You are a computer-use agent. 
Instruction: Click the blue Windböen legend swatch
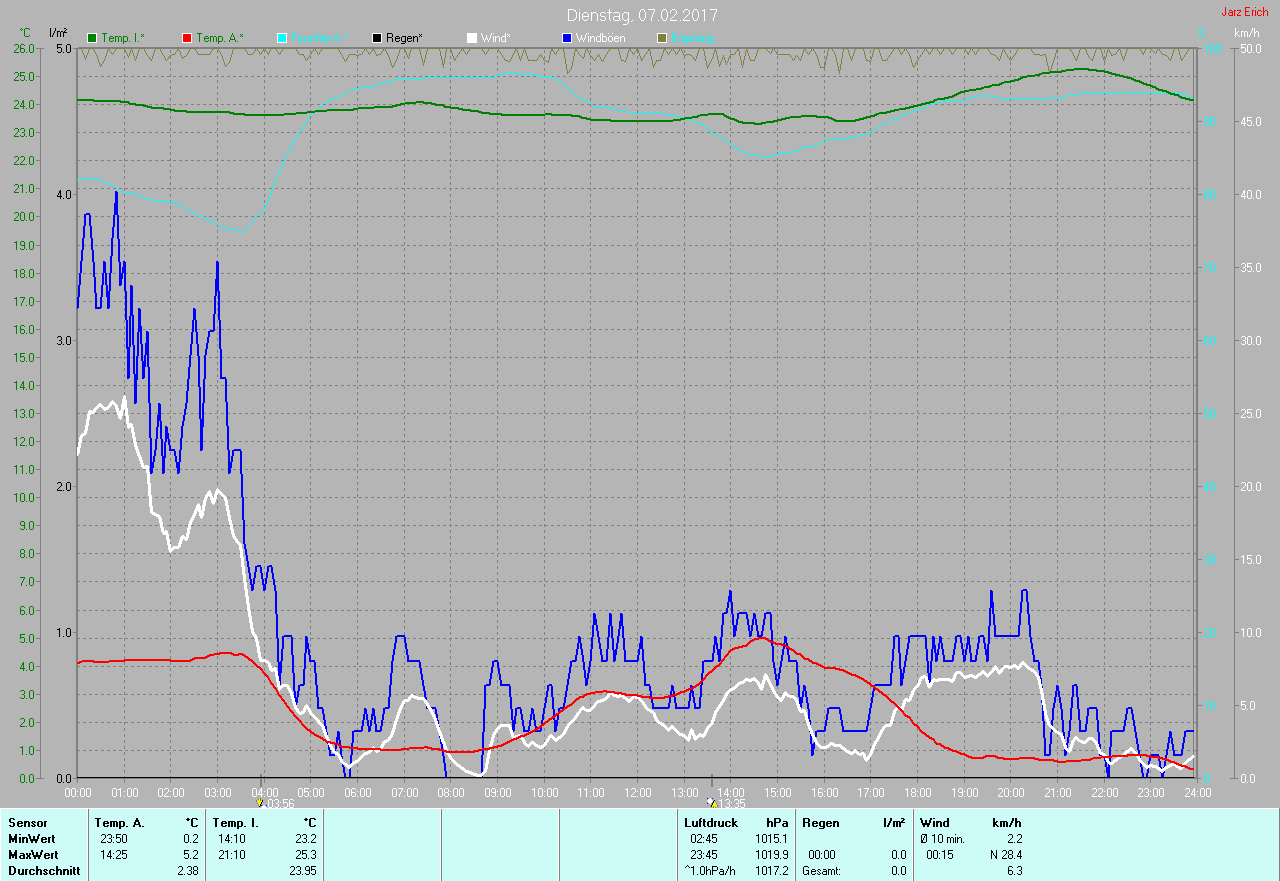click(567, 38)
